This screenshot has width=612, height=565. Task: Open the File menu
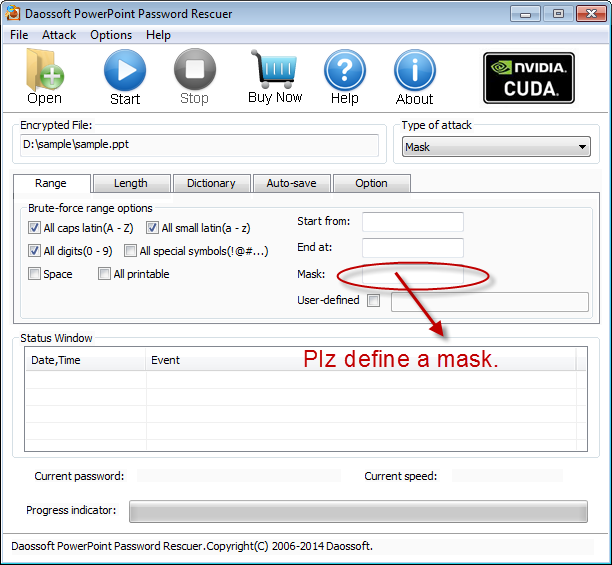[19, 35]
